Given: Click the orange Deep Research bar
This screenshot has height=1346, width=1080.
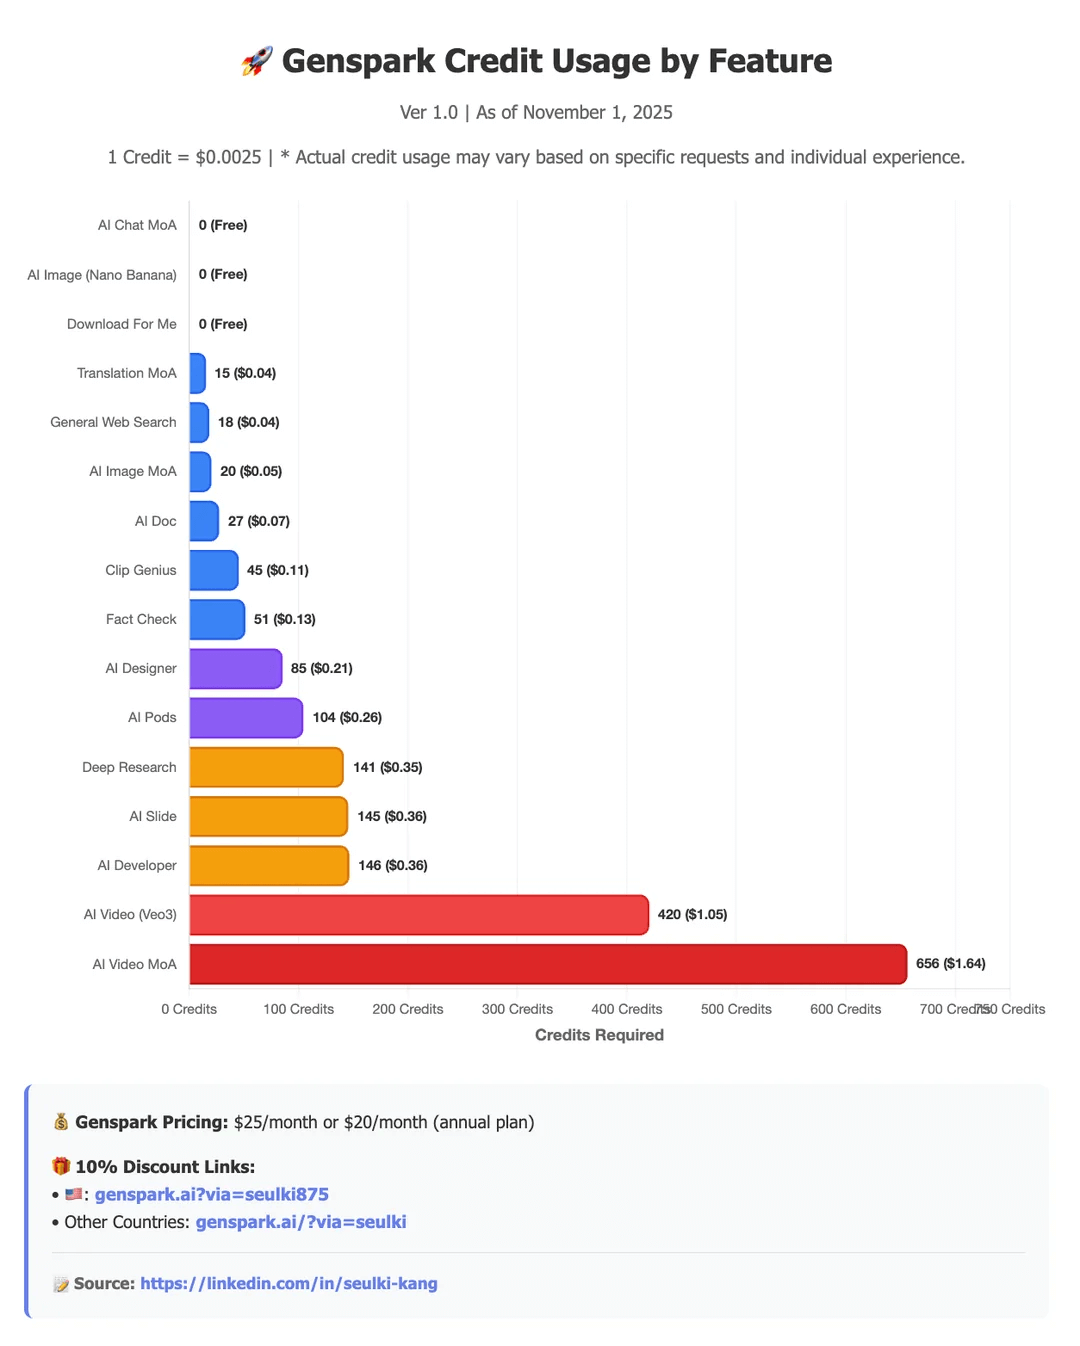Looking at the screenshot, I should point(266,767).
